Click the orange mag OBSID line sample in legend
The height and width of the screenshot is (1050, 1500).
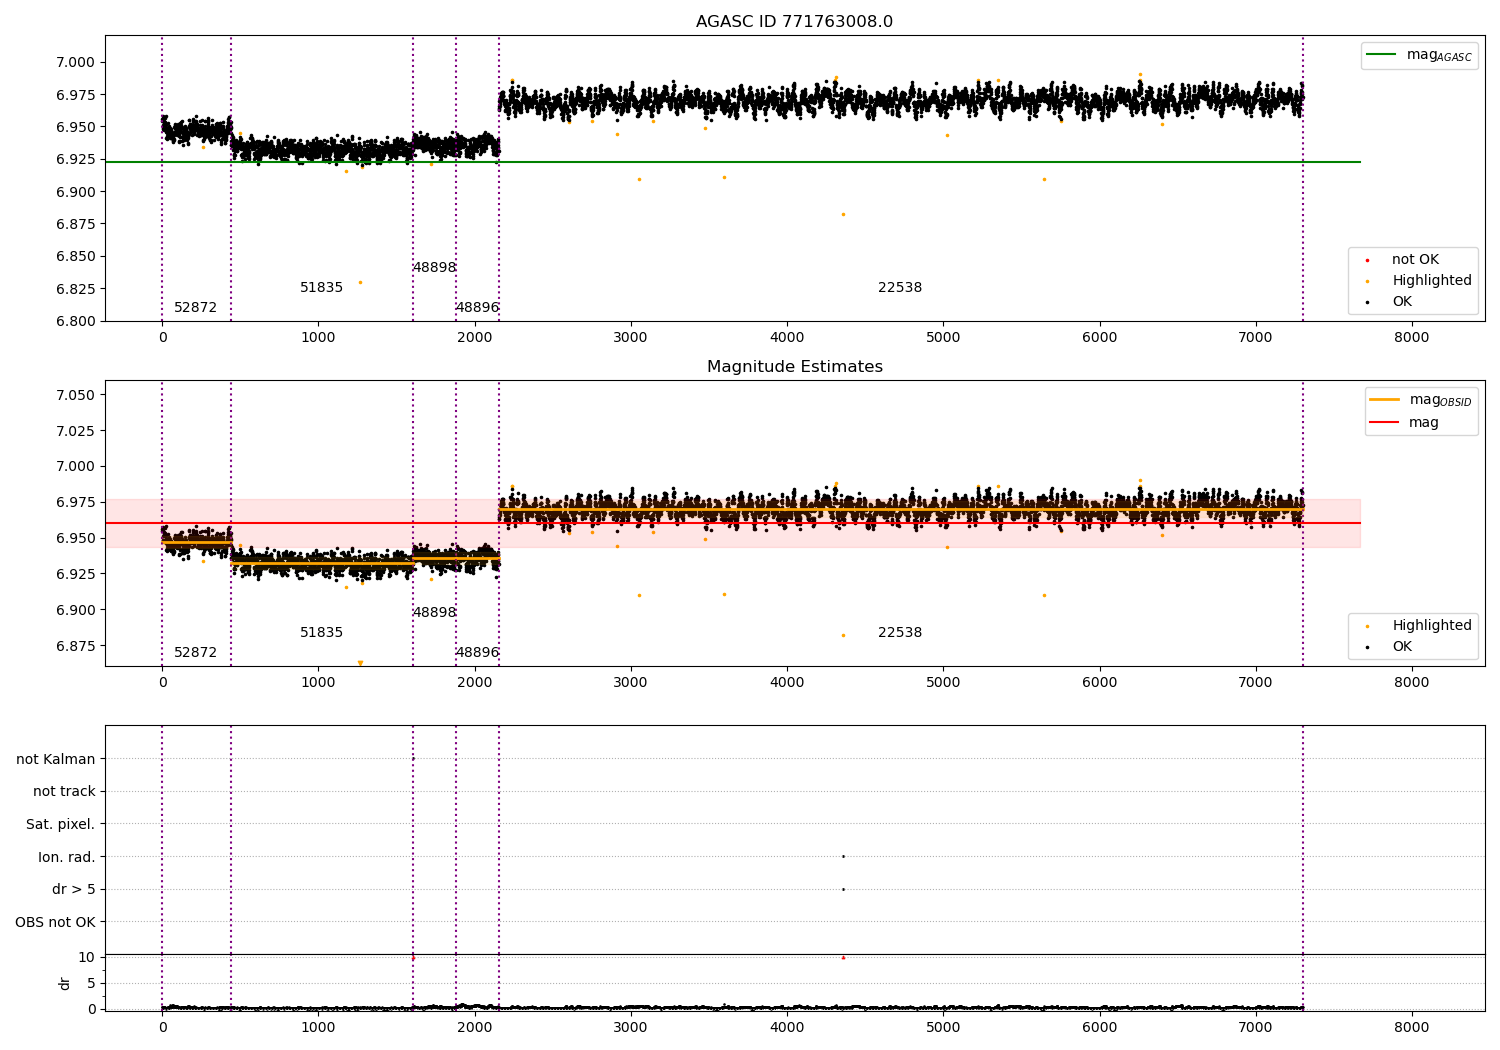tap(1383, 400)
